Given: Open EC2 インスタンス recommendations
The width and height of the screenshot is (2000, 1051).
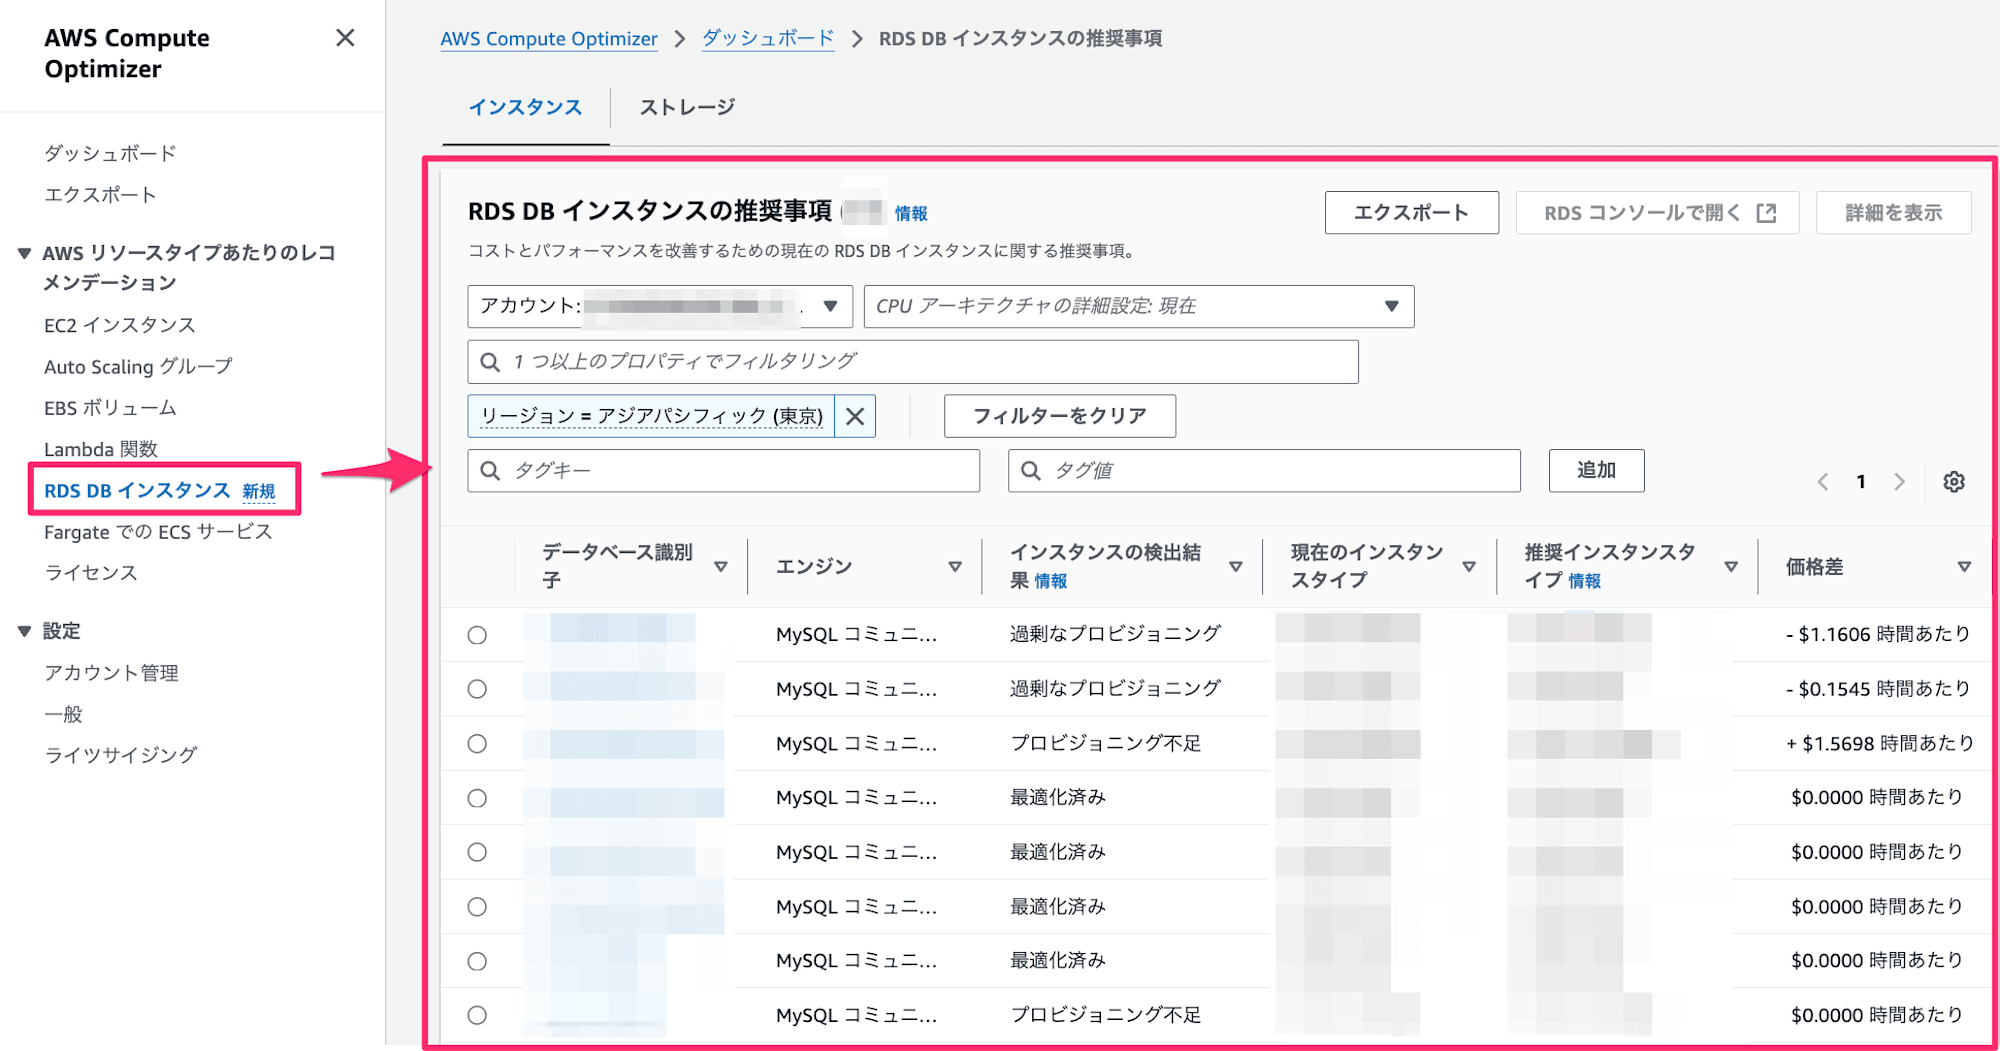Looking at the screenshot, I should pos(120,325).
